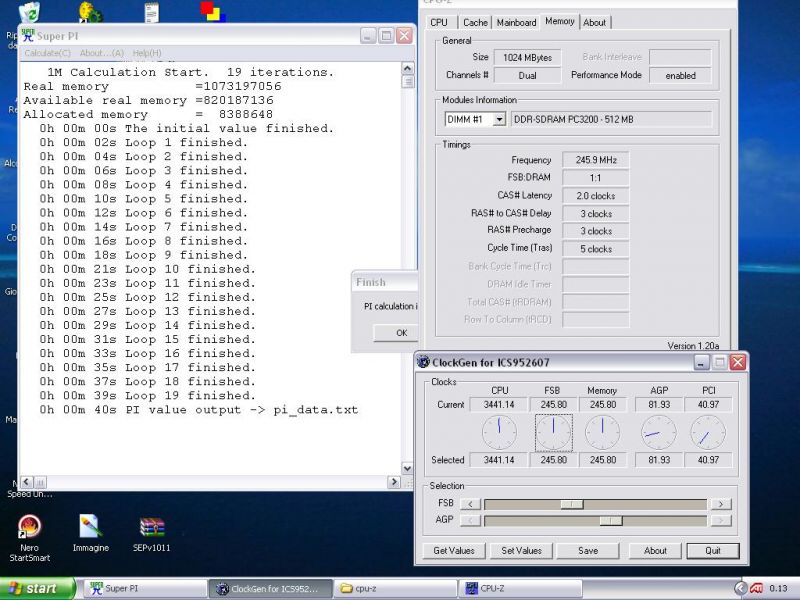Image resolution: width=800 pixels, height=600 pixels.
Task: Activate ClockGen taskbar button
Action: click(270, 588)
